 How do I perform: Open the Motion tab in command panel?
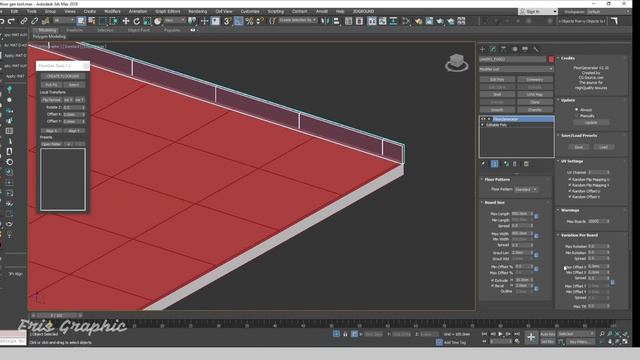515,49
